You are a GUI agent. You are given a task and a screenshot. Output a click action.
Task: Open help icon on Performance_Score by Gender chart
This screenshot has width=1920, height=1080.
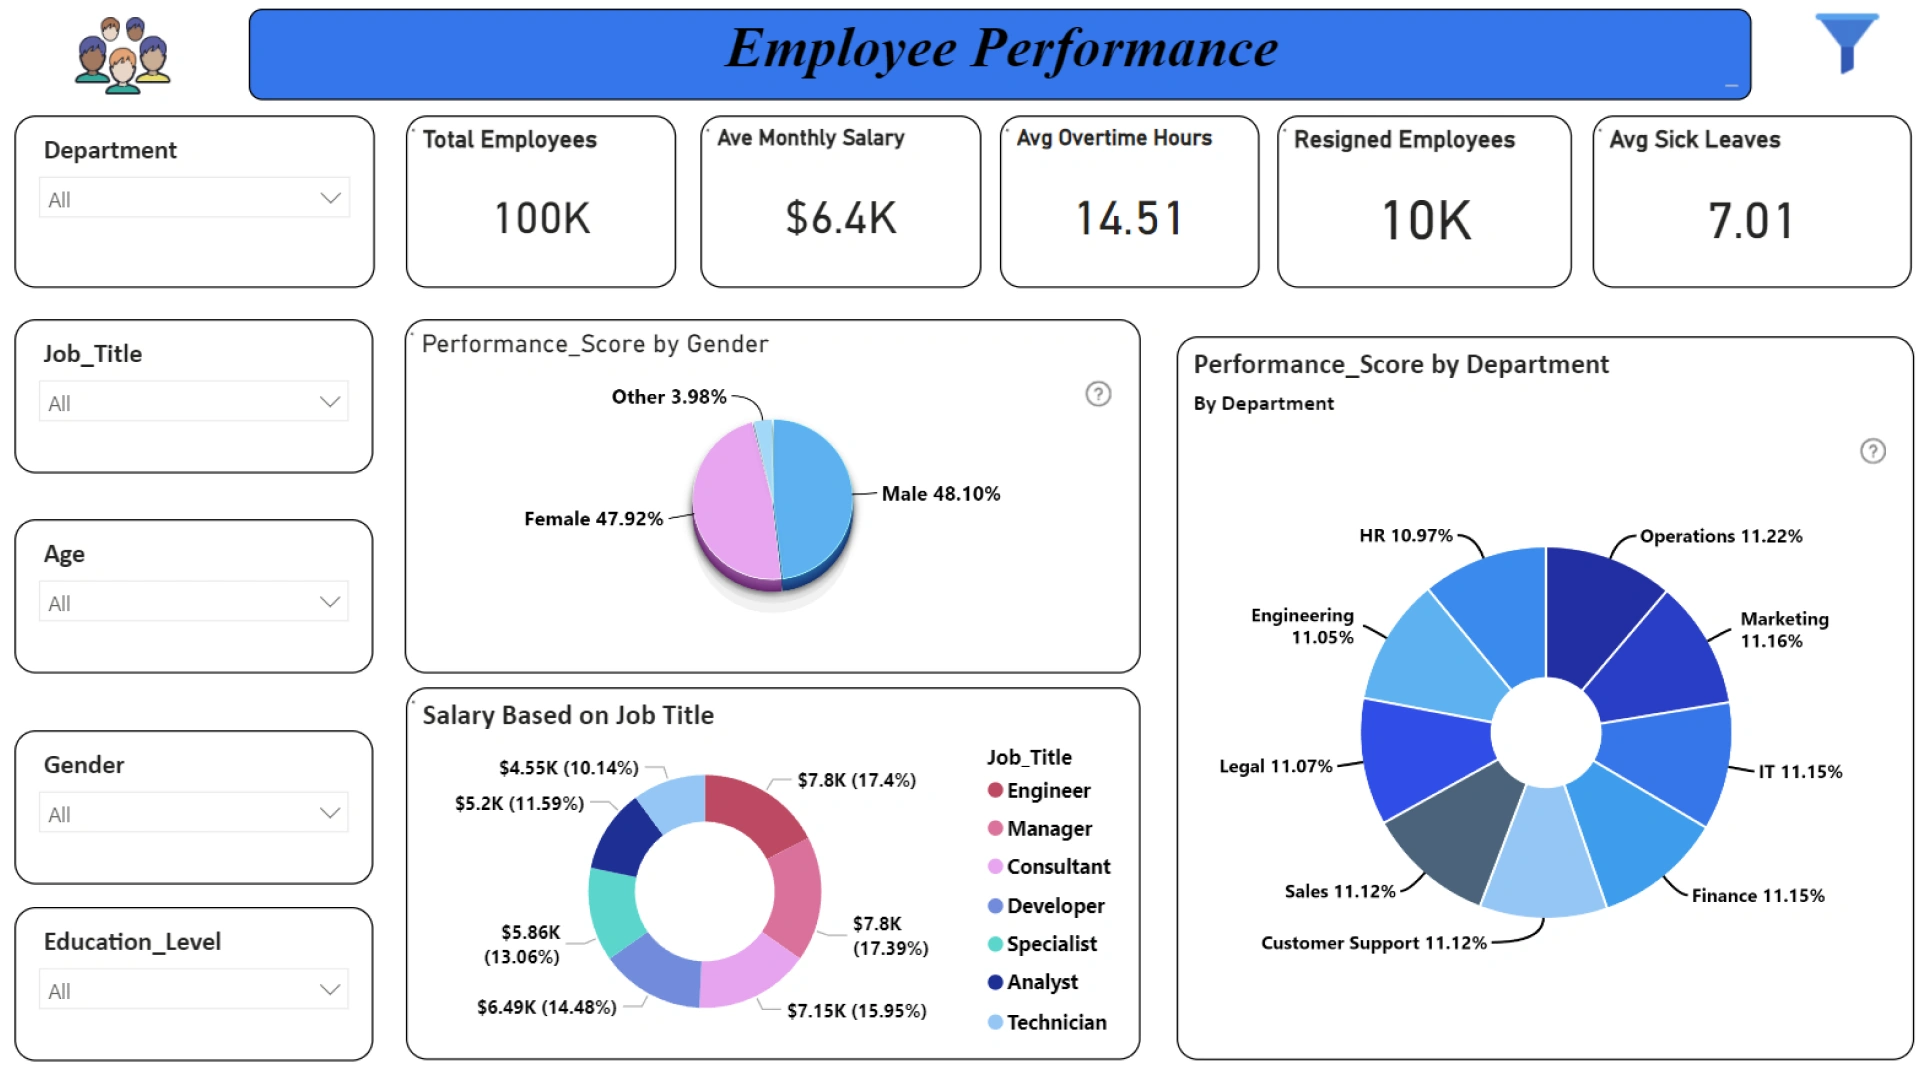pyautogui.click(x=1098, y=394)
